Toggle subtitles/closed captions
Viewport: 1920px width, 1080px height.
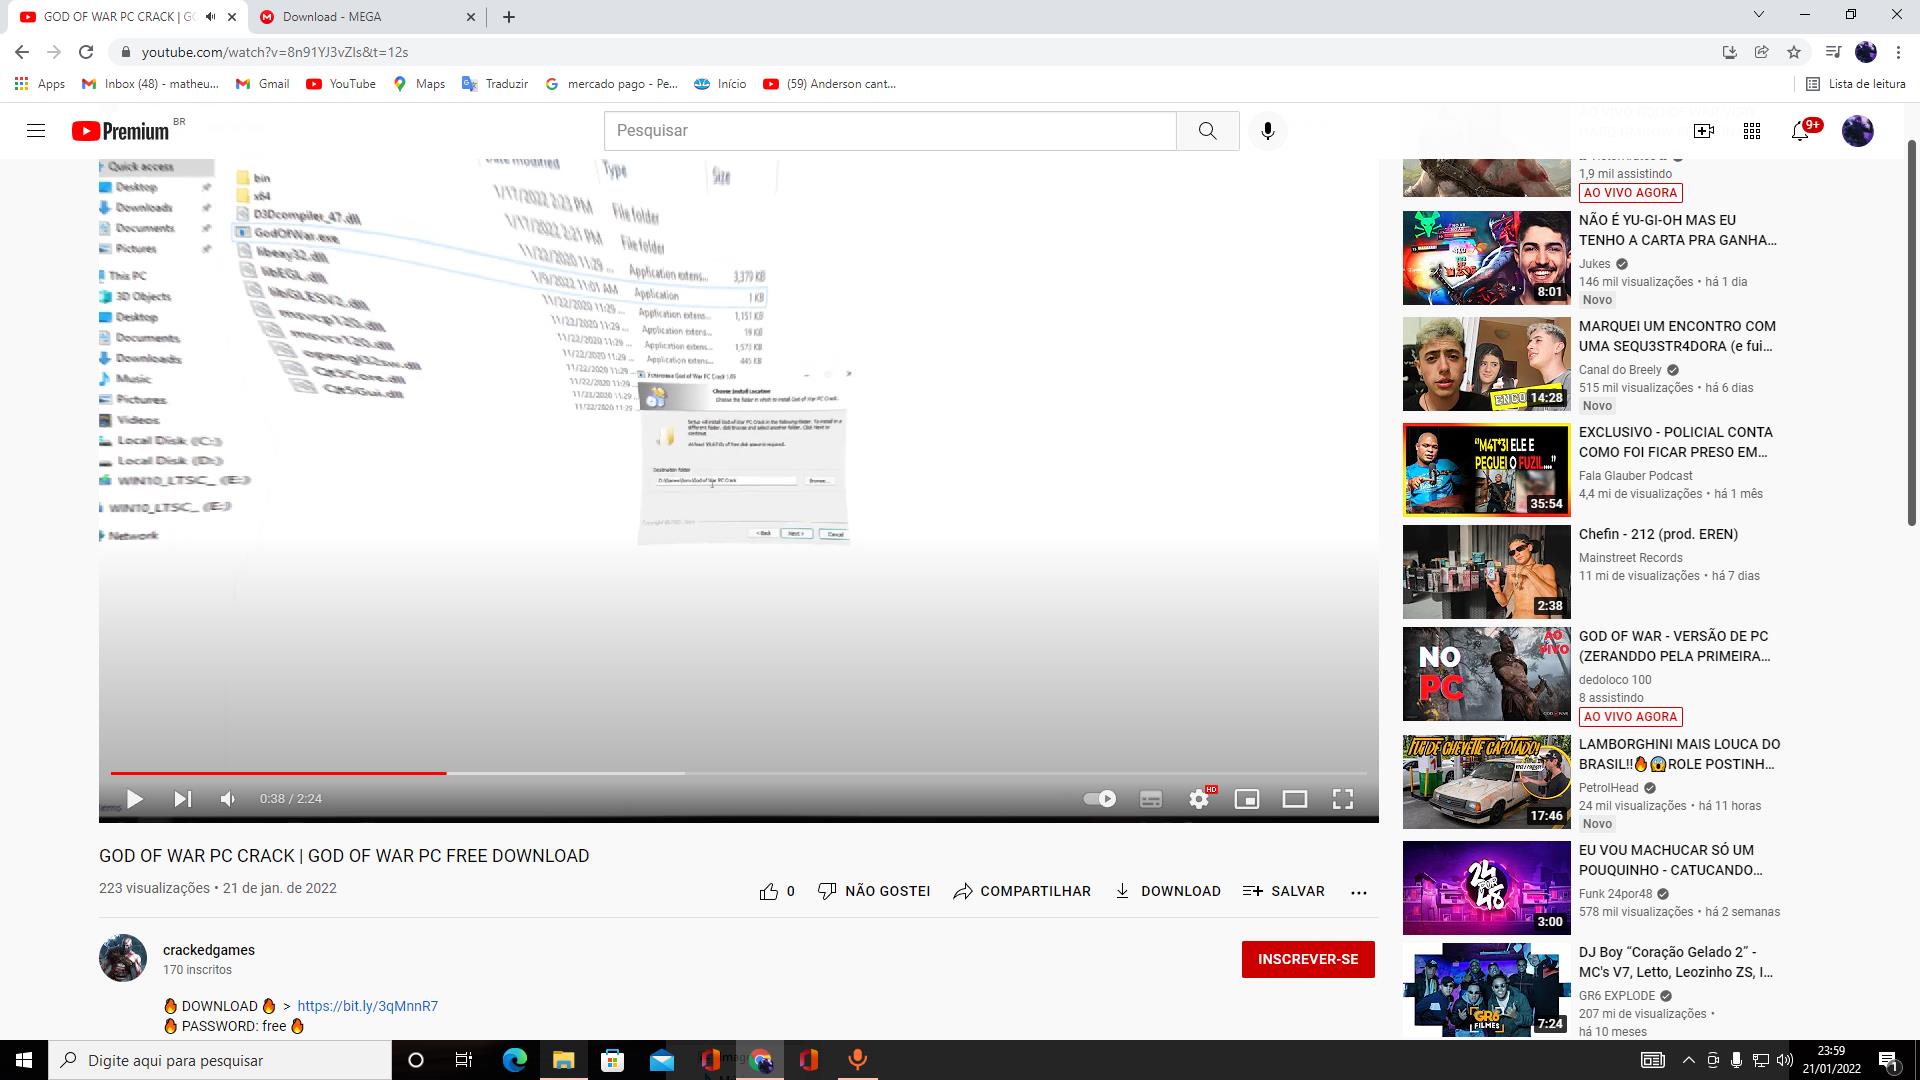(1151, 799)
